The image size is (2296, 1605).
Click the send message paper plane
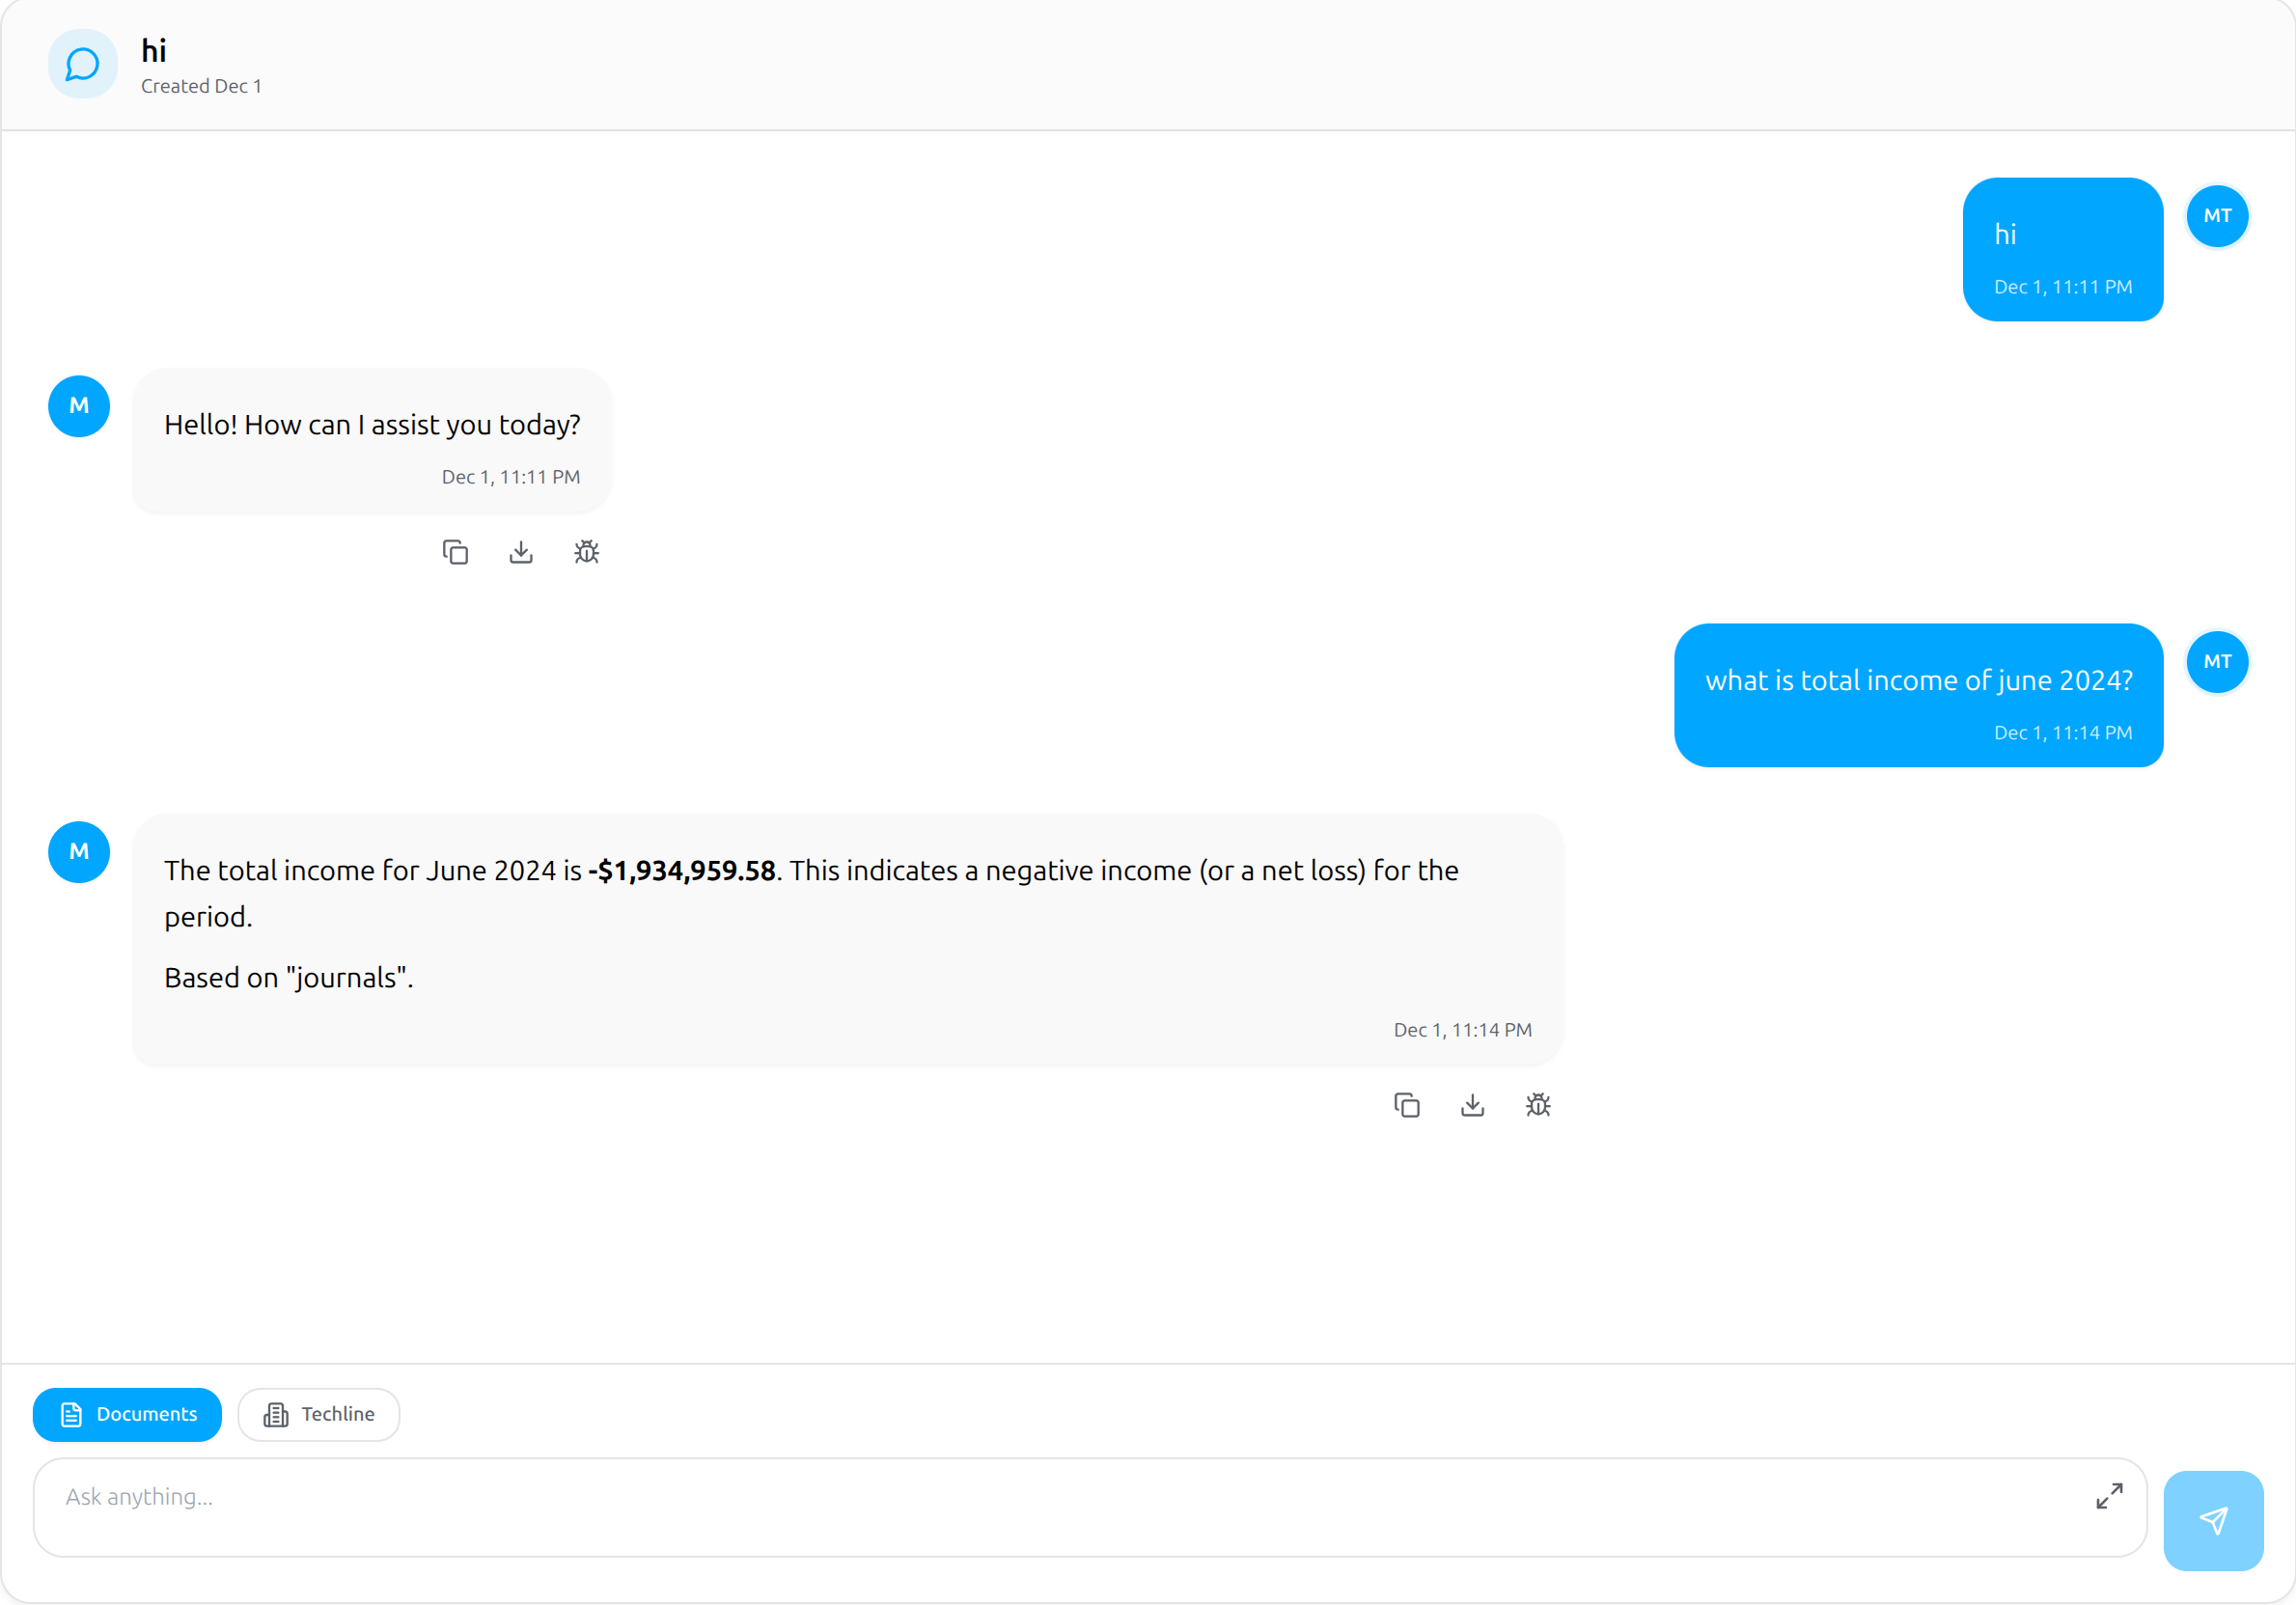[x=2213, y=1520]
